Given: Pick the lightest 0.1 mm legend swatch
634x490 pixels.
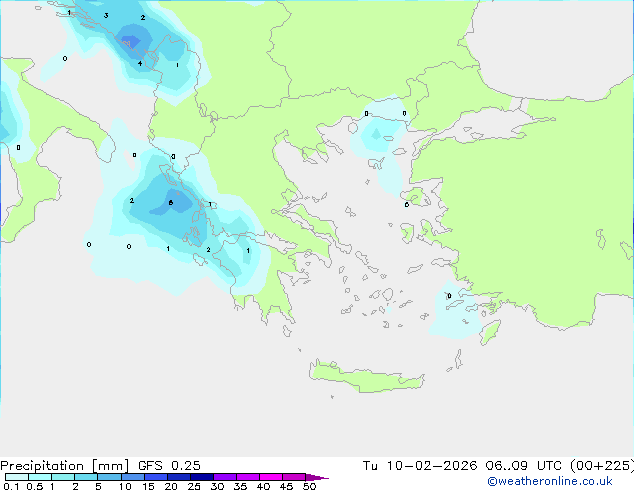Looking at the screenshot, I should pos(17,477).
